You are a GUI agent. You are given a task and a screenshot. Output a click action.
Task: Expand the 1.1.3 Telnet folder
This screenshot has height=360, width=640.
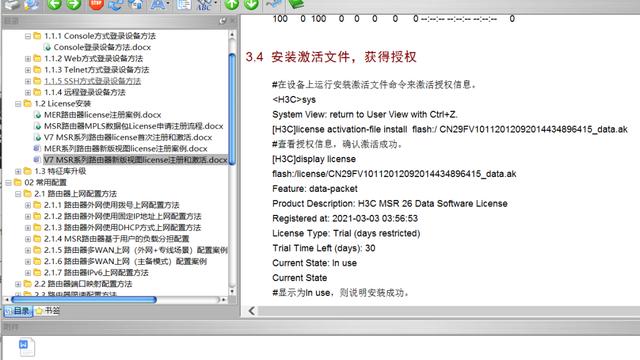click(28, 70)
